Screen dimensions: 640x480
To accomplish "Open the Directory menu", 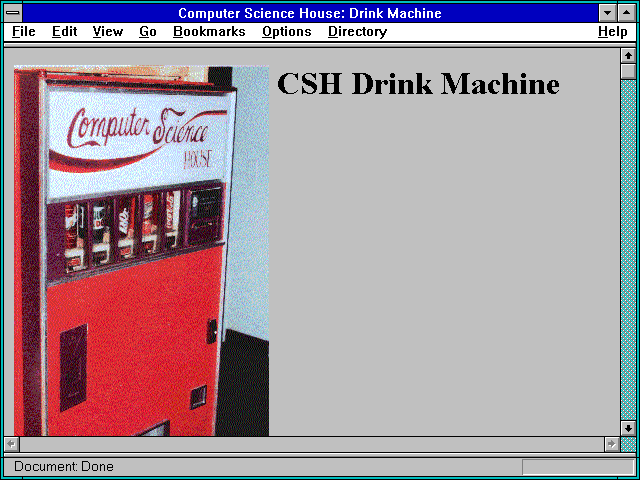I will pos(358,31).
